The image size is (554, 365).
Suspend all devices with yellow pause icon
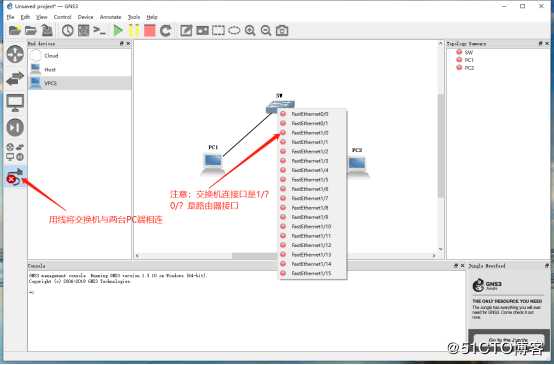click(x=134, y=31)
